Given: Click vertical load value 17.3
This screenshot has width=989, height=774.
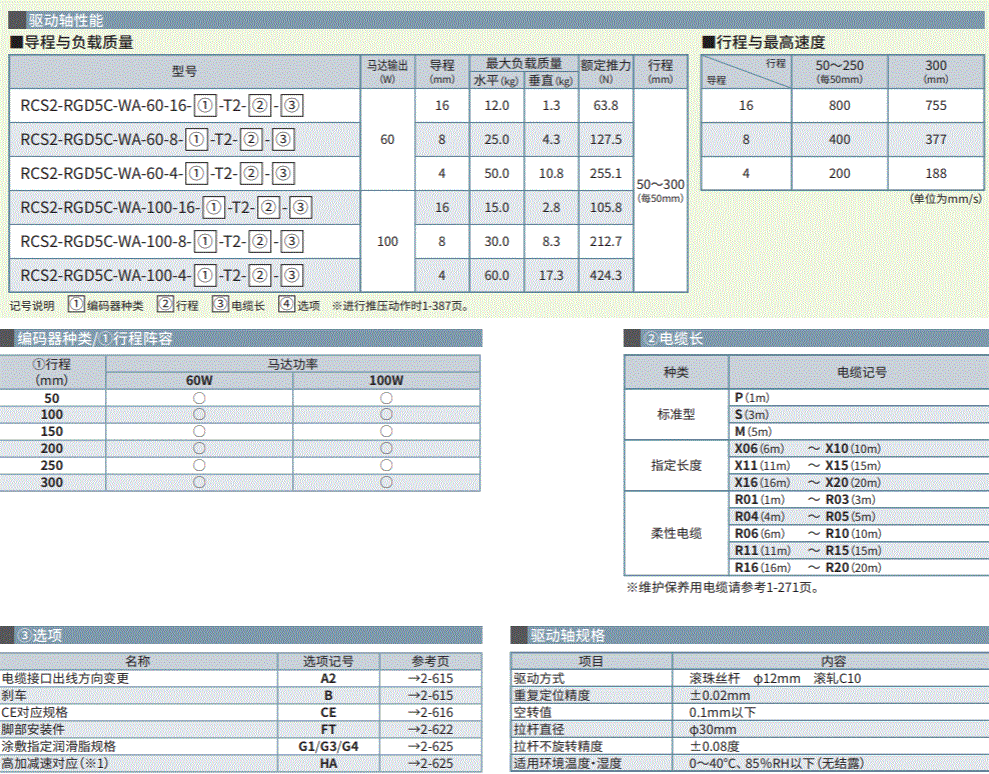Looking at the screenshot, I should coord(551,276).
